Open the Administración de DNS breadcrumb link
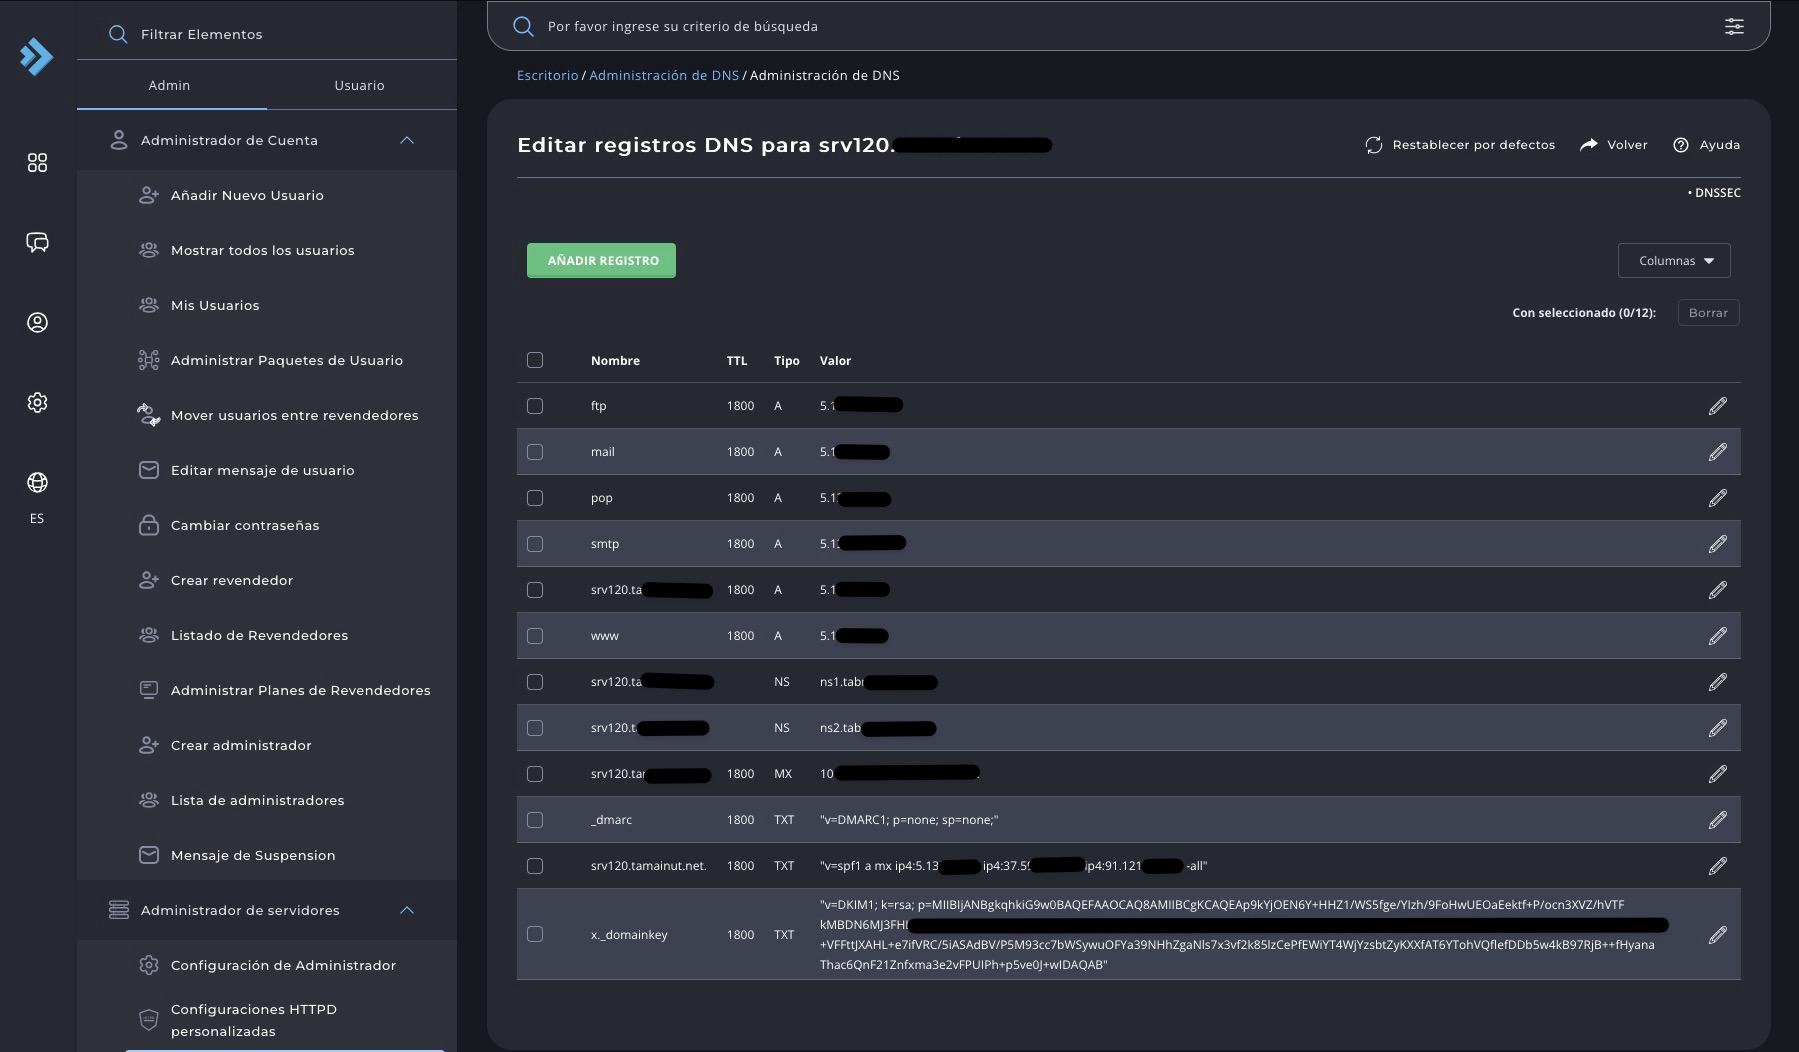The image size is (1799, 1052). click(x=664, y=75)
